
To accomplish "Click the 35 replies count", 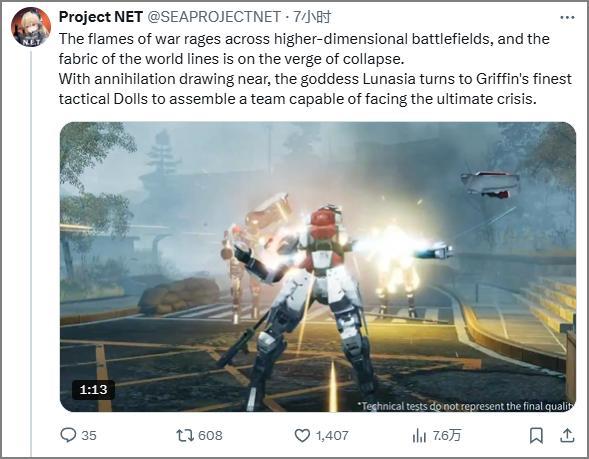I will pyautogui.click(x=89, y=436).
